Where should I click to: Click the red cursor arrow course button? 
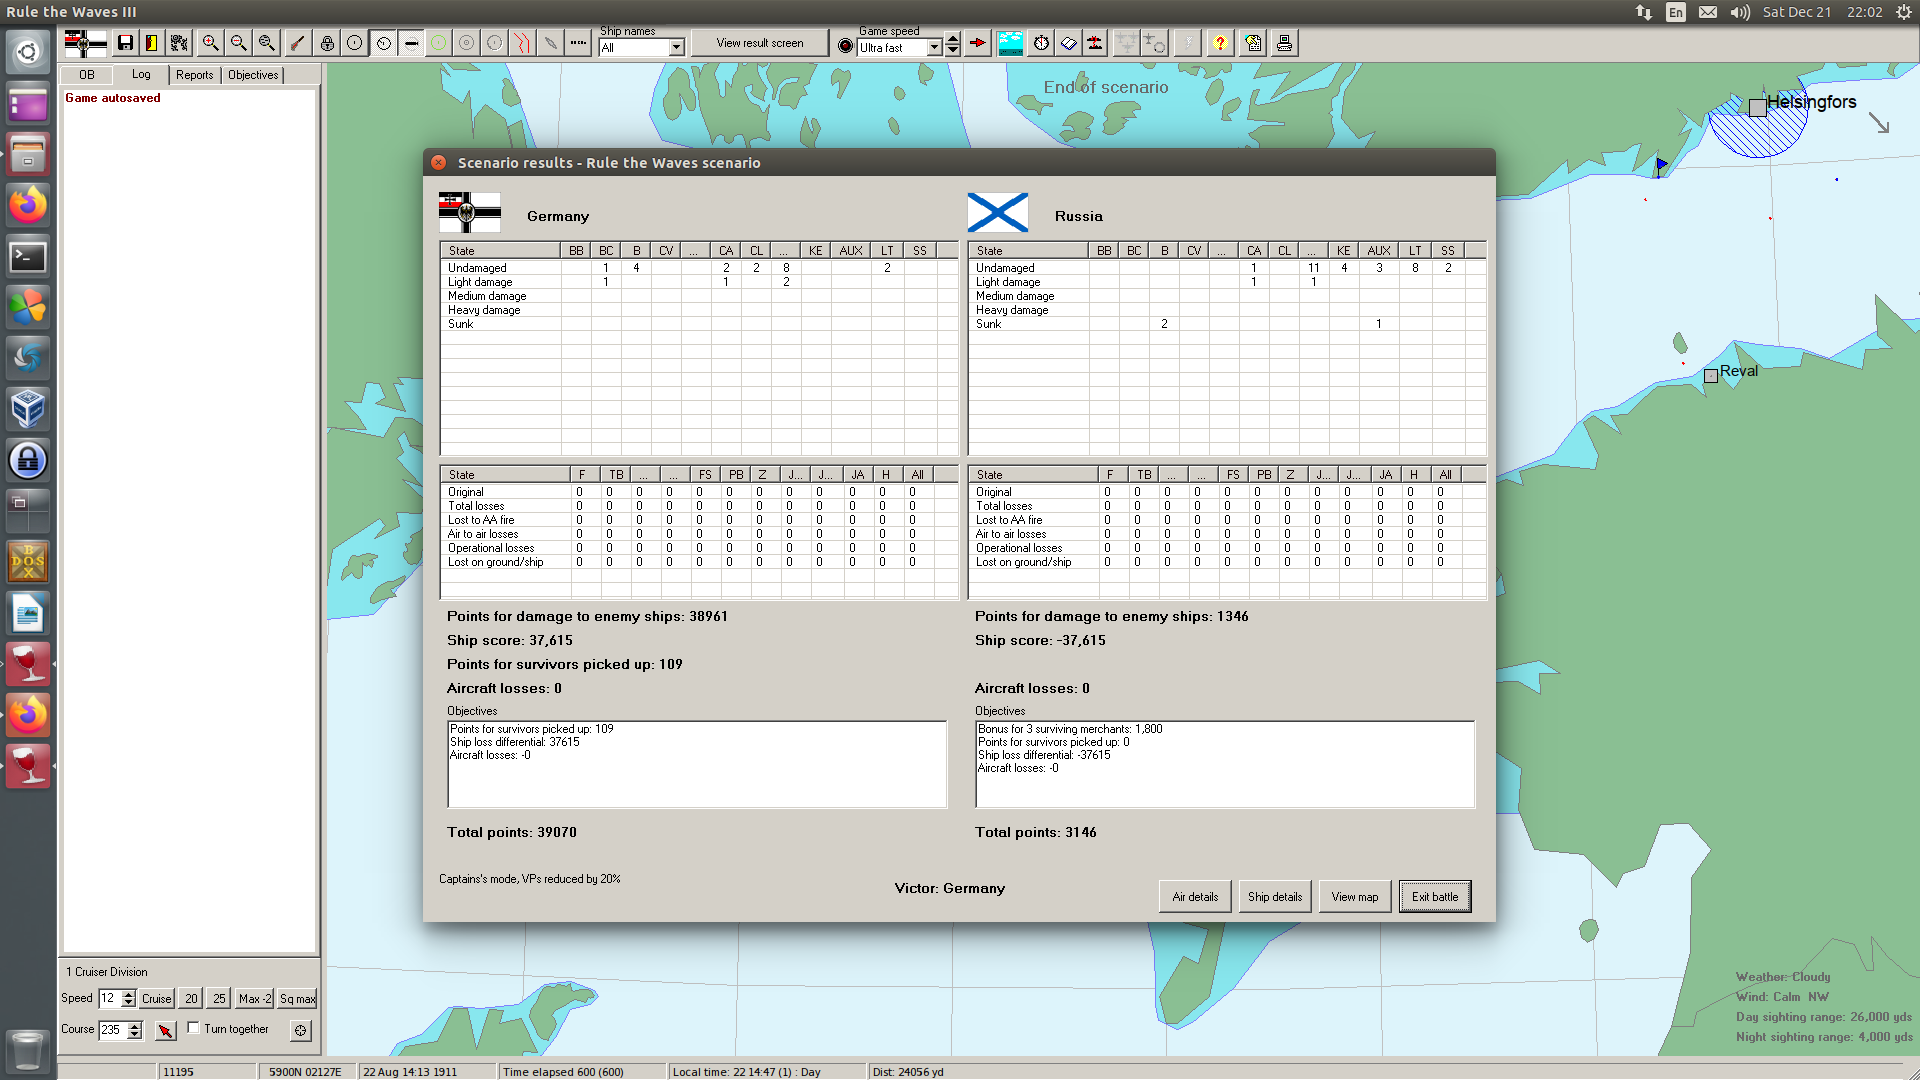[166, 1030]
